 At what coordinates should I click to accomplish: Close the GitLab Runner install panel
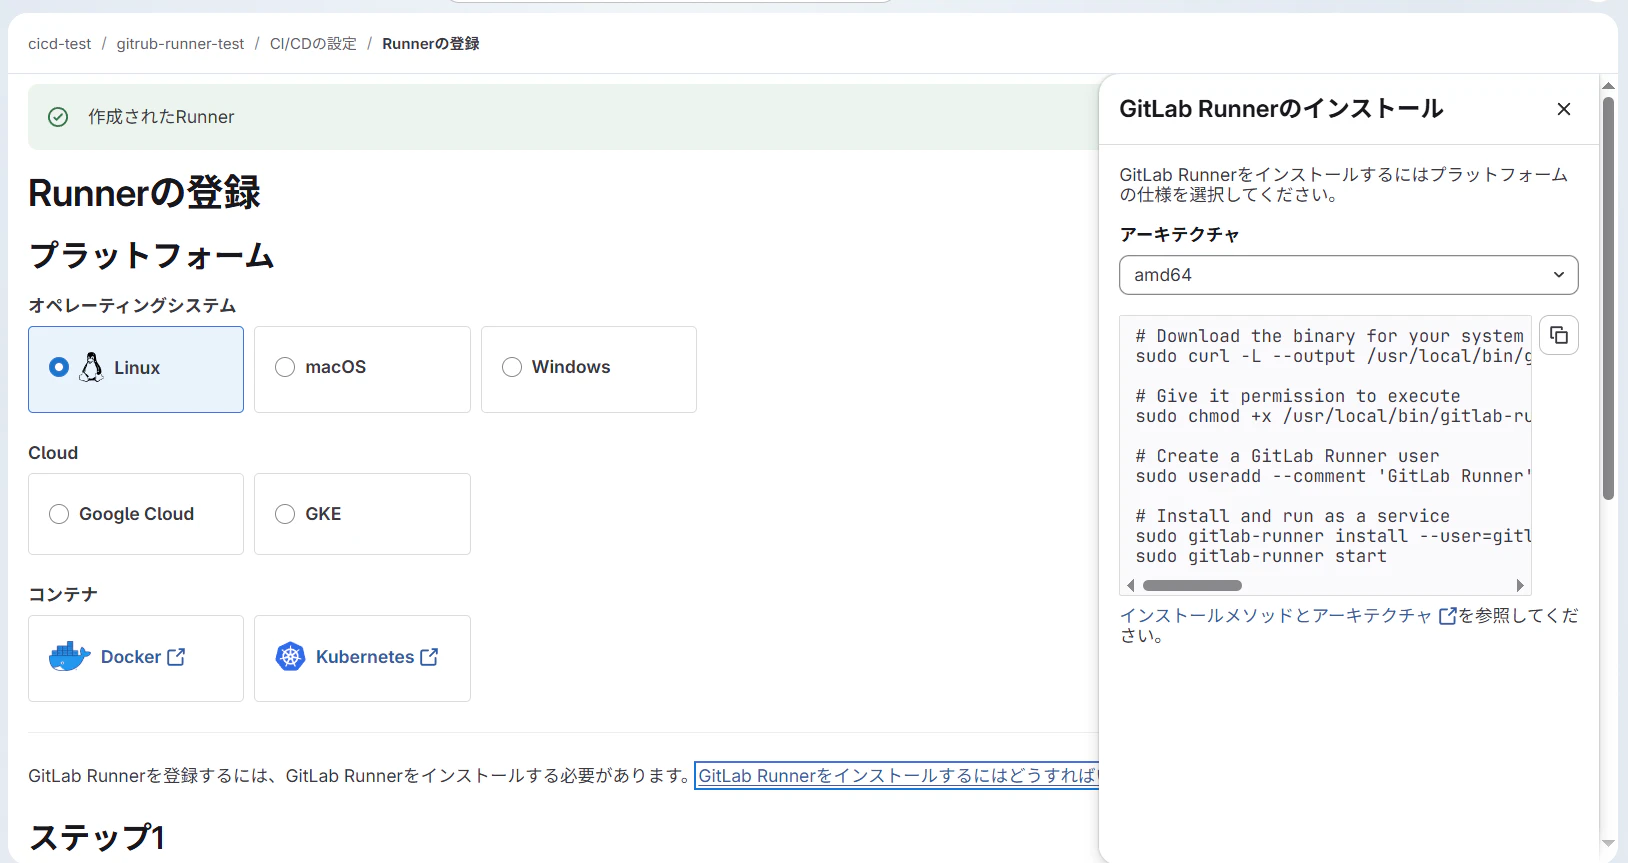click(x=1564, y=109)
